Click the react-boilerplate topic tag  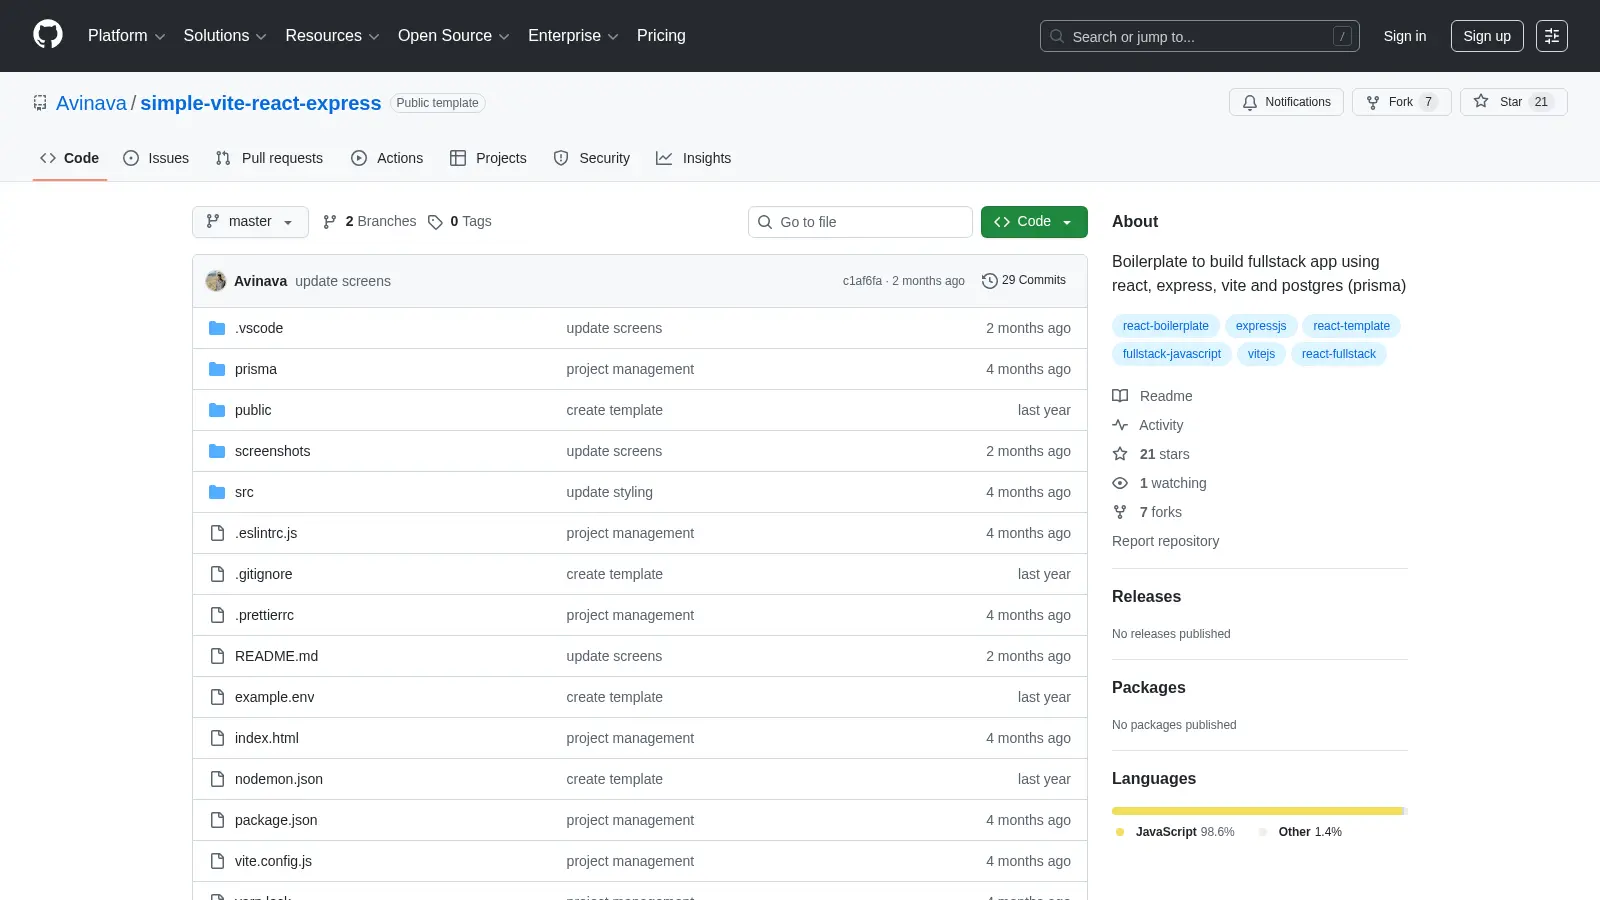pos(1165,326)
